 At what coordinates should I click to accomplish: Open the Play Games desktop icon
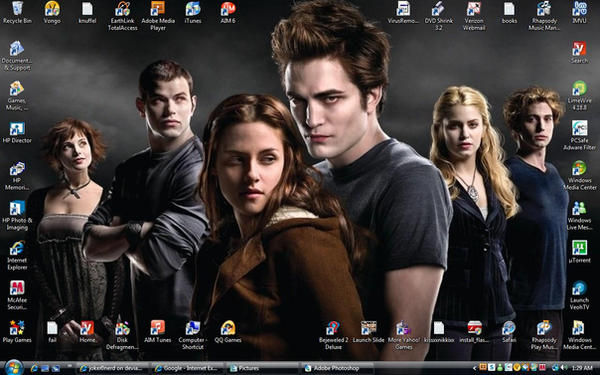pyautogui.click(x=17, y=331)
